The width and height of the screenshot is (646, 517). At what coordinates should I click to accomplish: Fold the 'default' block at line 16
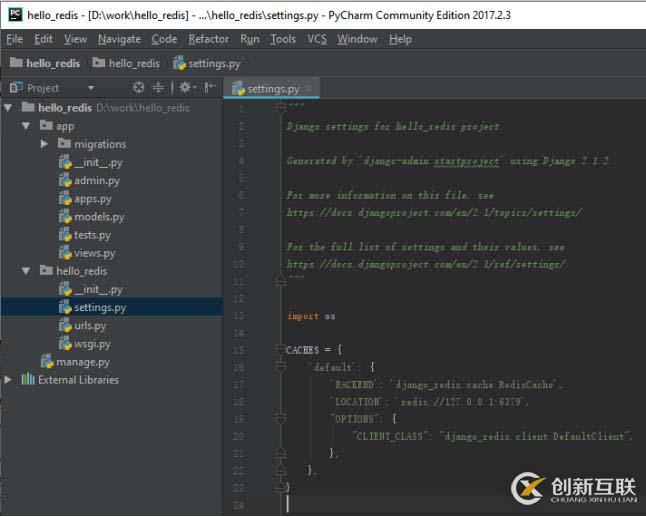click(281, 366)
